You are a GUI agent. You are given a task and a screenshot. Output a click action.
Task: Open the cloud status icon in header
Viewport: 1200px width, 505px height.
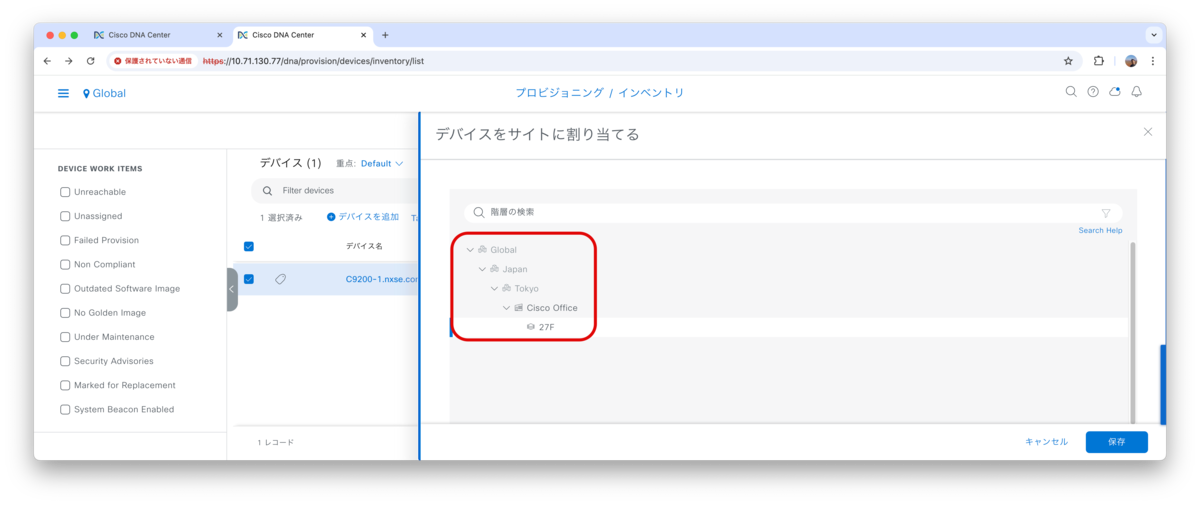[x=1115, y=92]
